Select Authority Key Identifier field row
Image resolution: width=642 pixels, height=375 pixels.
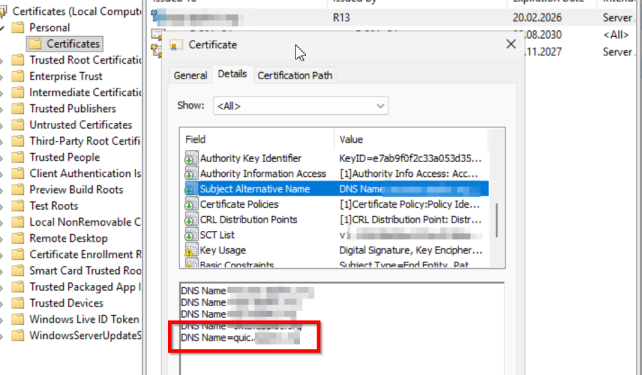click(x=336, y=158)
